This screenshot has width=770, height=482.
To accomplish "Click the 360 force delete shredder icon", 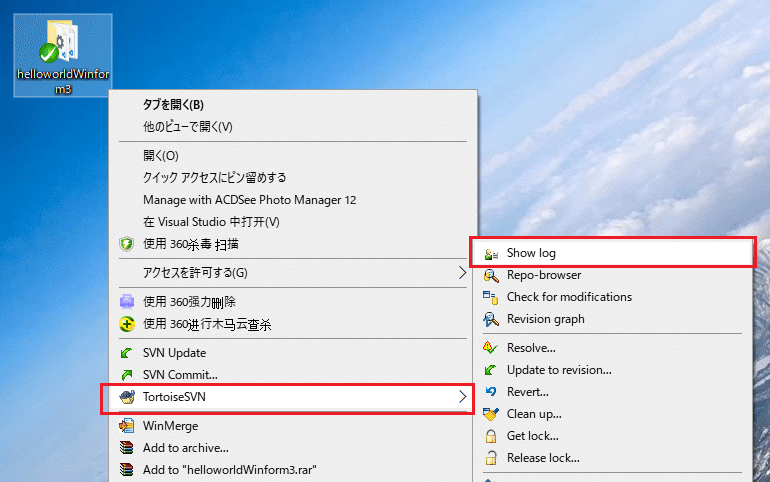I will tap(127, 302).
